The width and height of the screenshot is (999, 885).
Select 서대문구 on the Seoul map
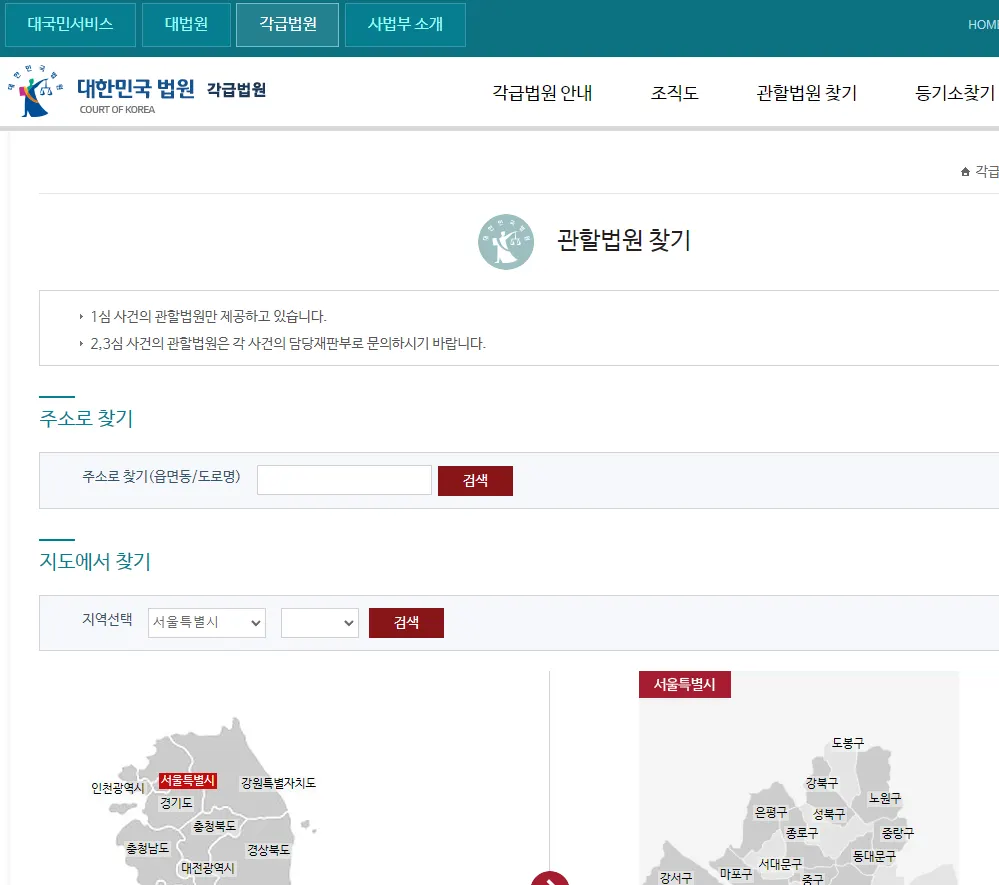point(780,865)
